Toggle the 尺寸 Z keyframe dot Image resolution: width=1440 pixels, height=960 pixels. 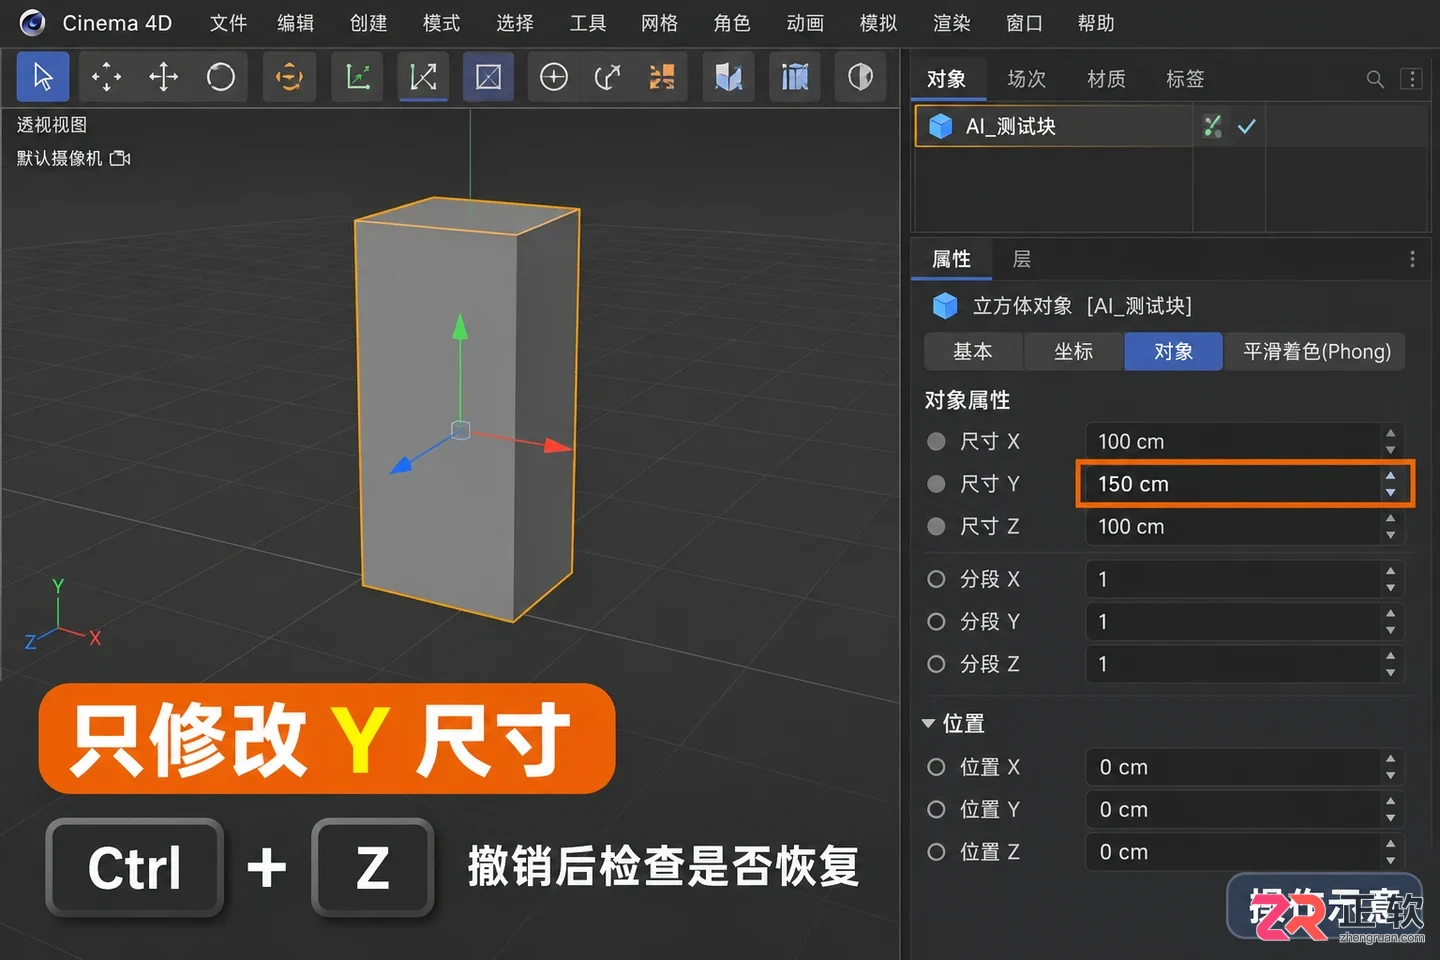936,526
